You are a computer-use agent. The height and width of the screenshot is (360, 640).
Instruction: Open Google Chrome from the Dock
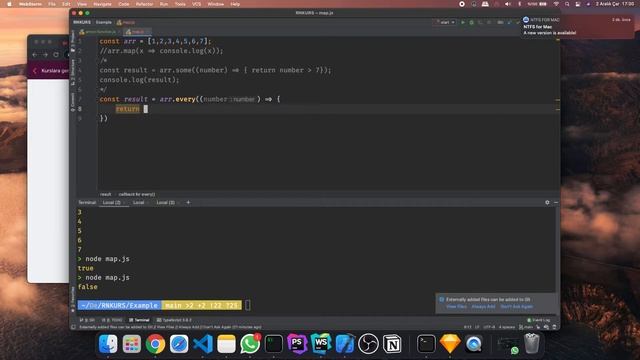155,344
